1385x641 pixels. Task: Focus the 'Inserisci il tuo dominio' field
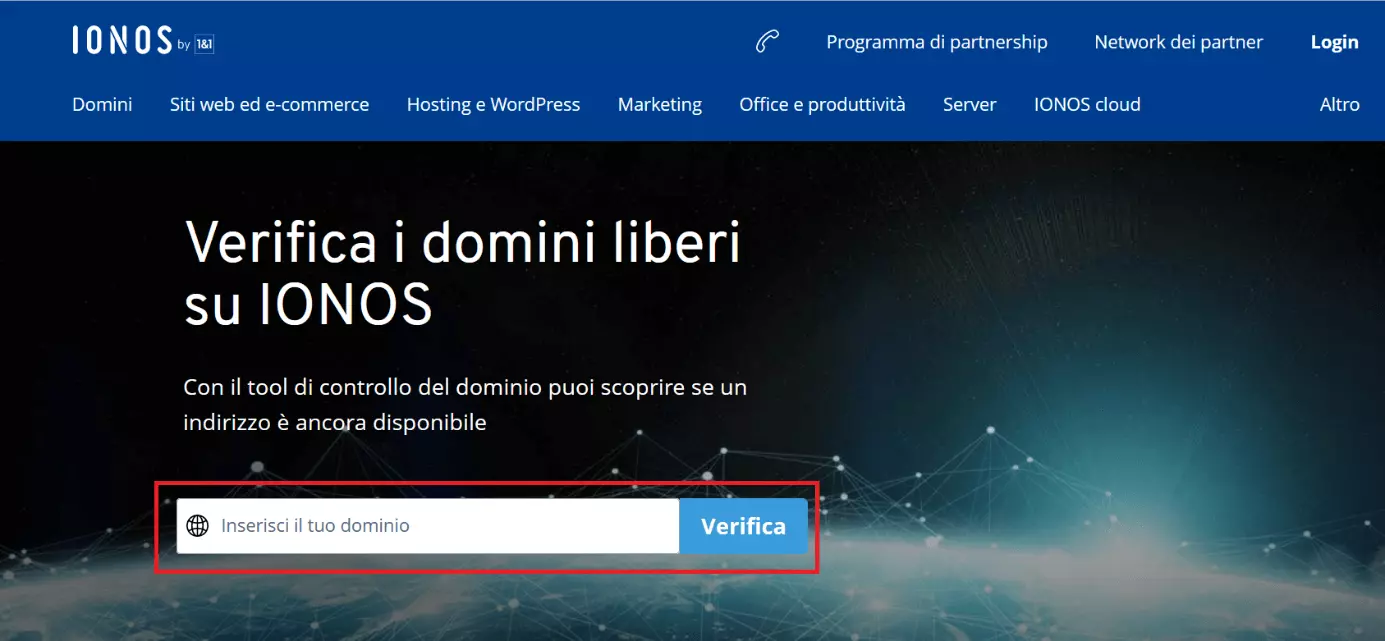click(440, 526)
